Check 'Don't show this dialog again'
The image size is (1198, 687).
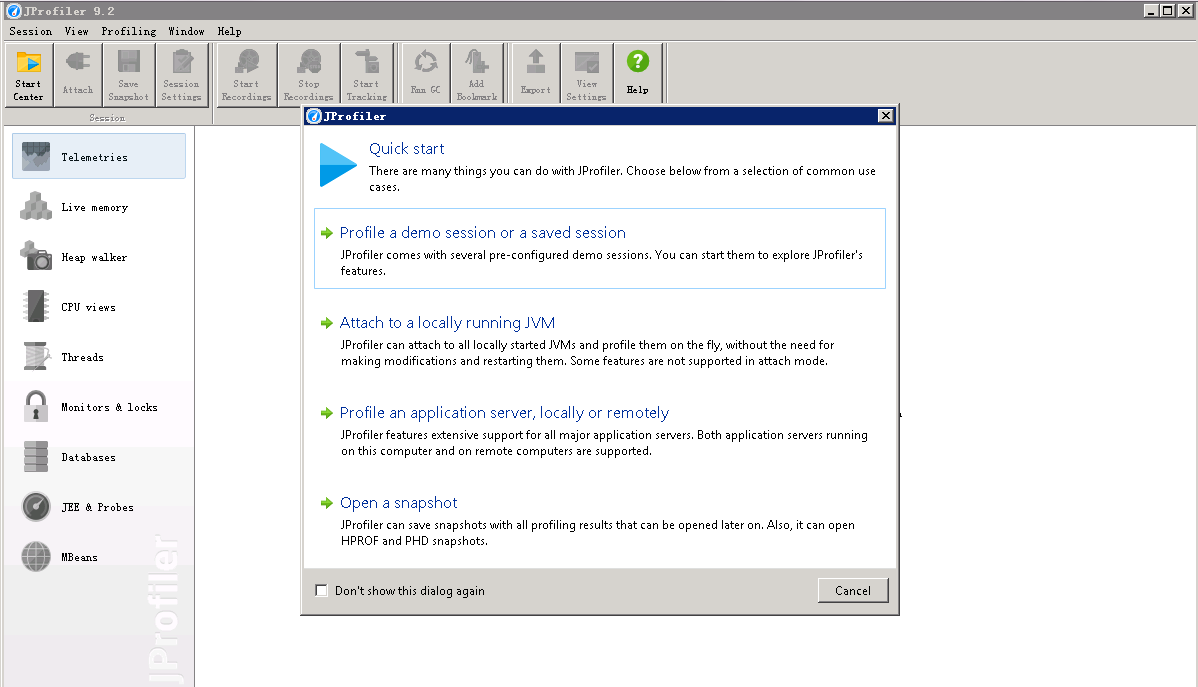click(x=322, y=591)
